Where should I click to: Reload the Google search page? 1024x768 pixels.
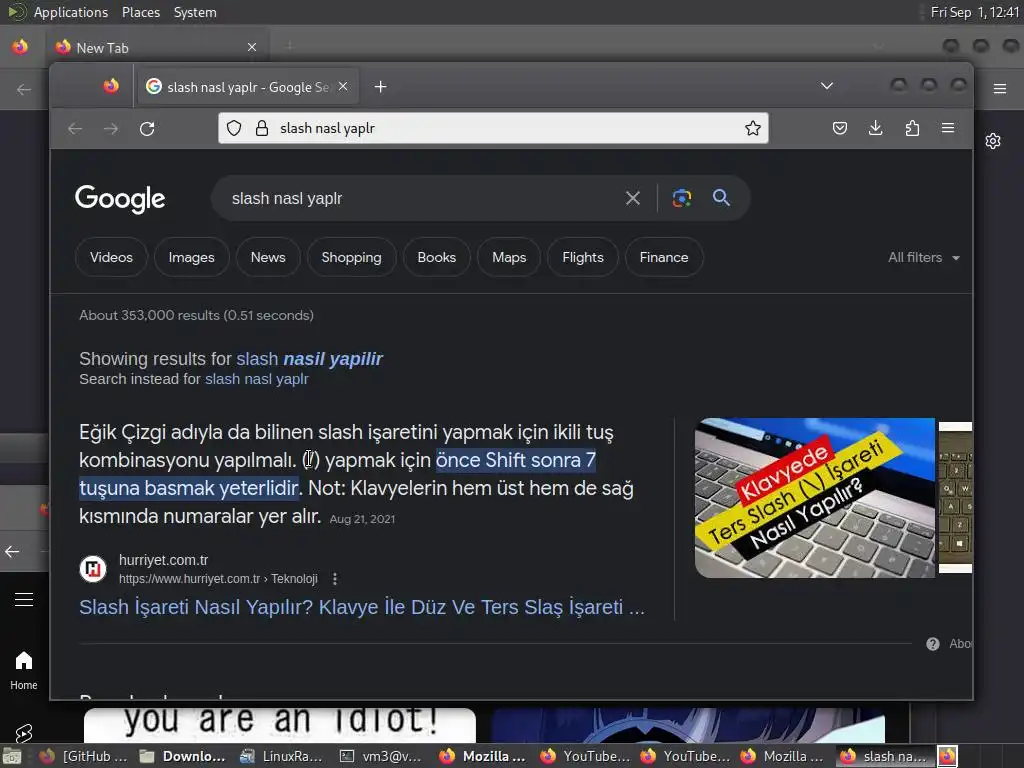click(147, 129)
